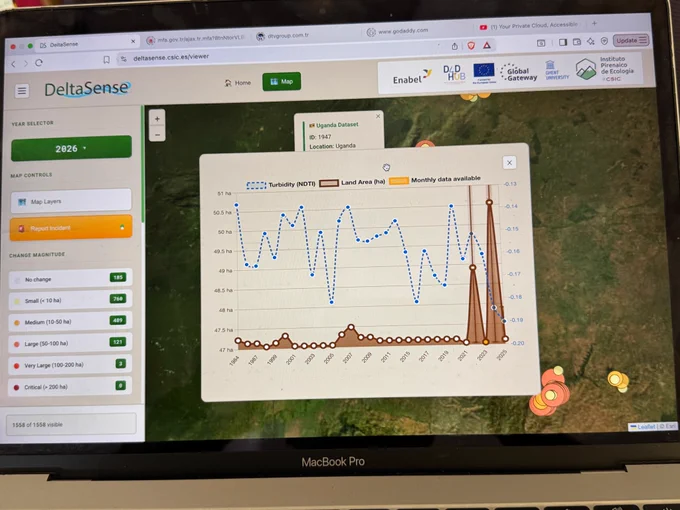Click the browser share icon

(454, 46)
